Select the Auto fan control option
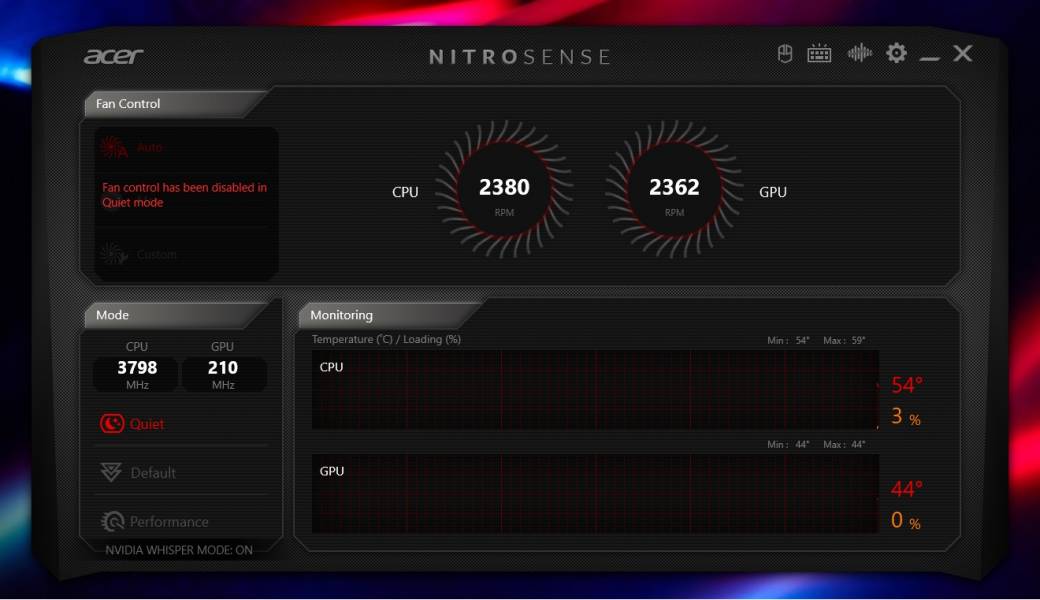The image size is (1040, 600). click(131, 147)
